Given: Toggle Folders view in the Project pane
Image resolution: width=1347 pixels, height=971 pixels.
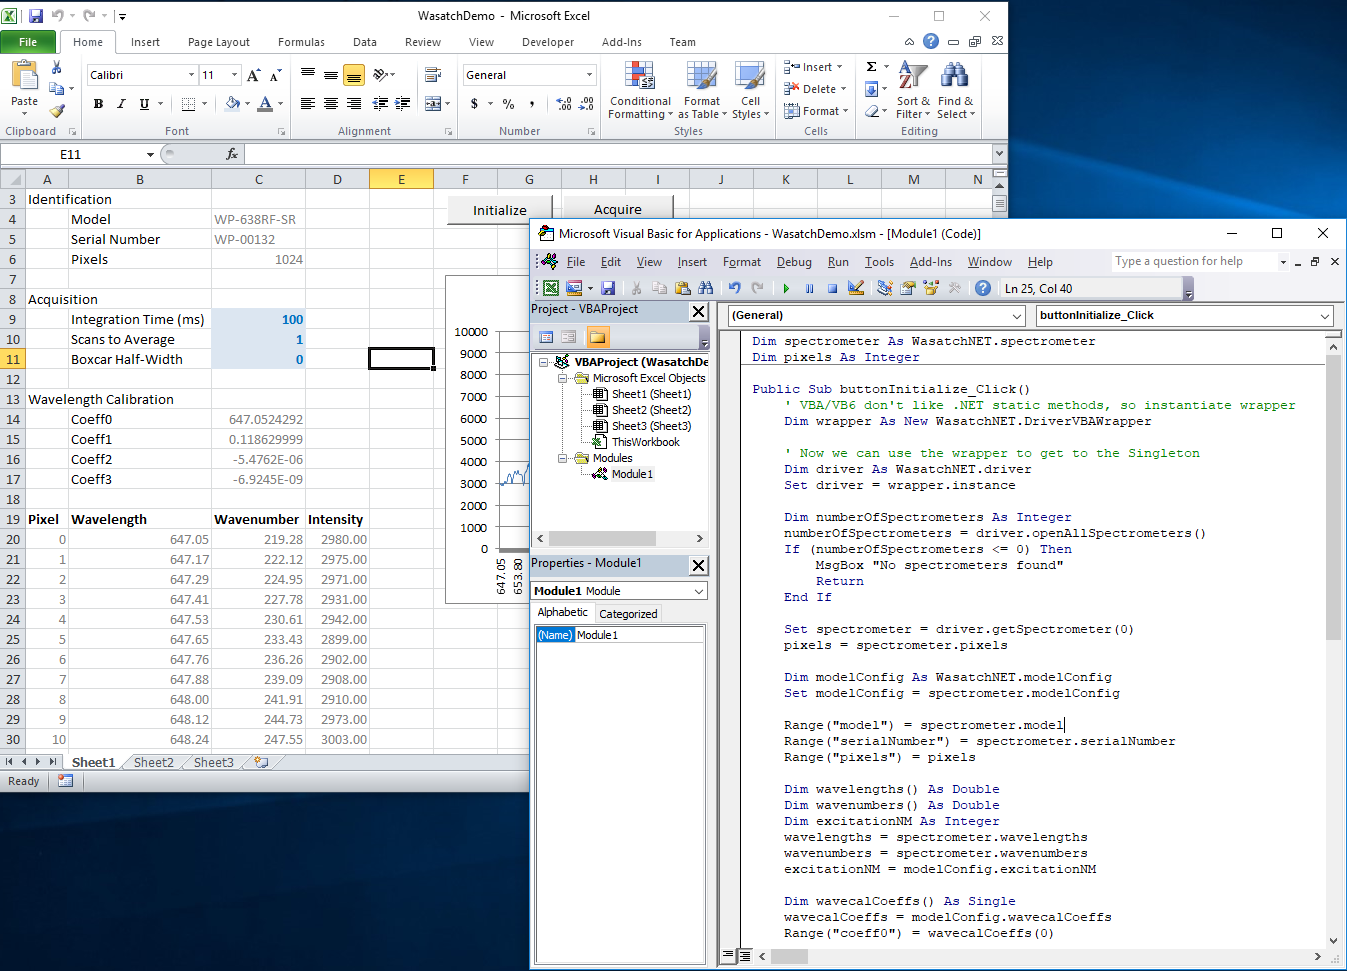Looking at the screenshot, I should click(x=597, y=337).
